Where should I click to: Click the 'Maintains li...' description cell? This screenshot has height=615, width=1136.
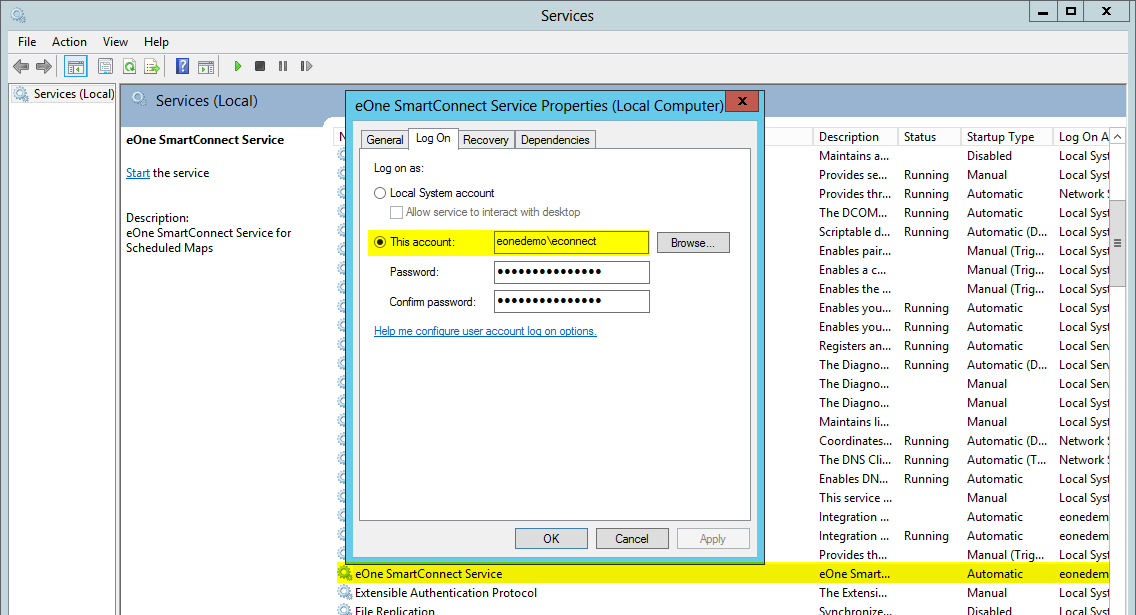[x=853, y=422]
